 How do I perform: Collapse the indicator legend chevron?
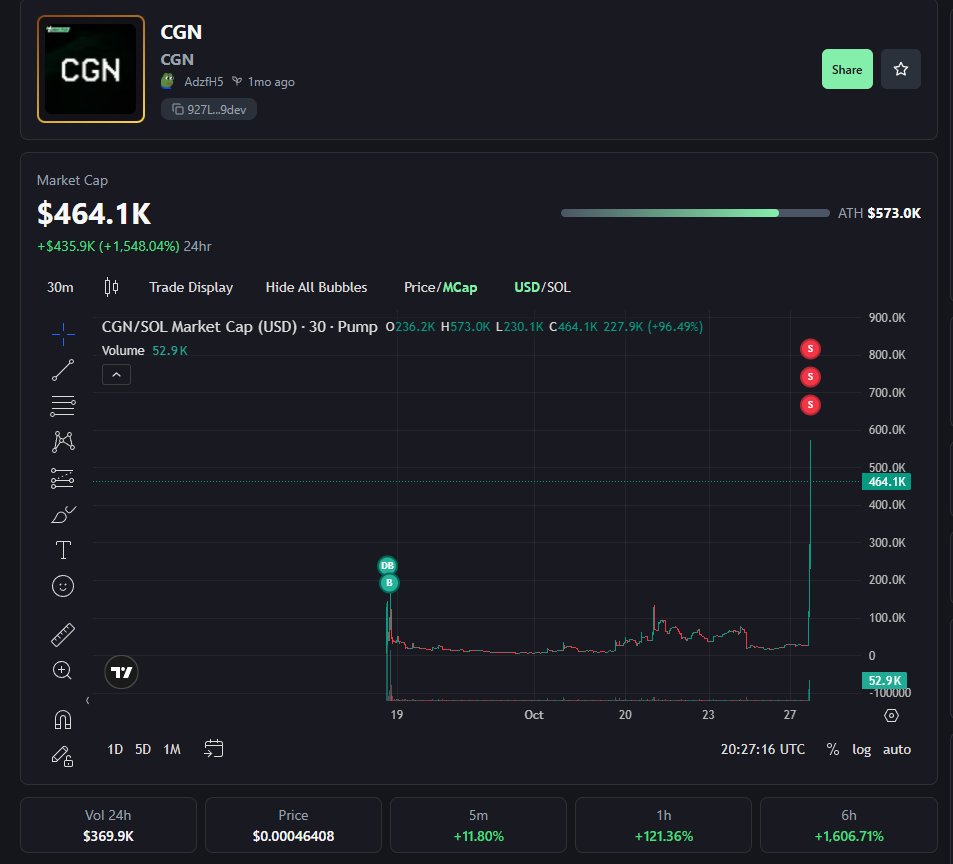[117, 375]
